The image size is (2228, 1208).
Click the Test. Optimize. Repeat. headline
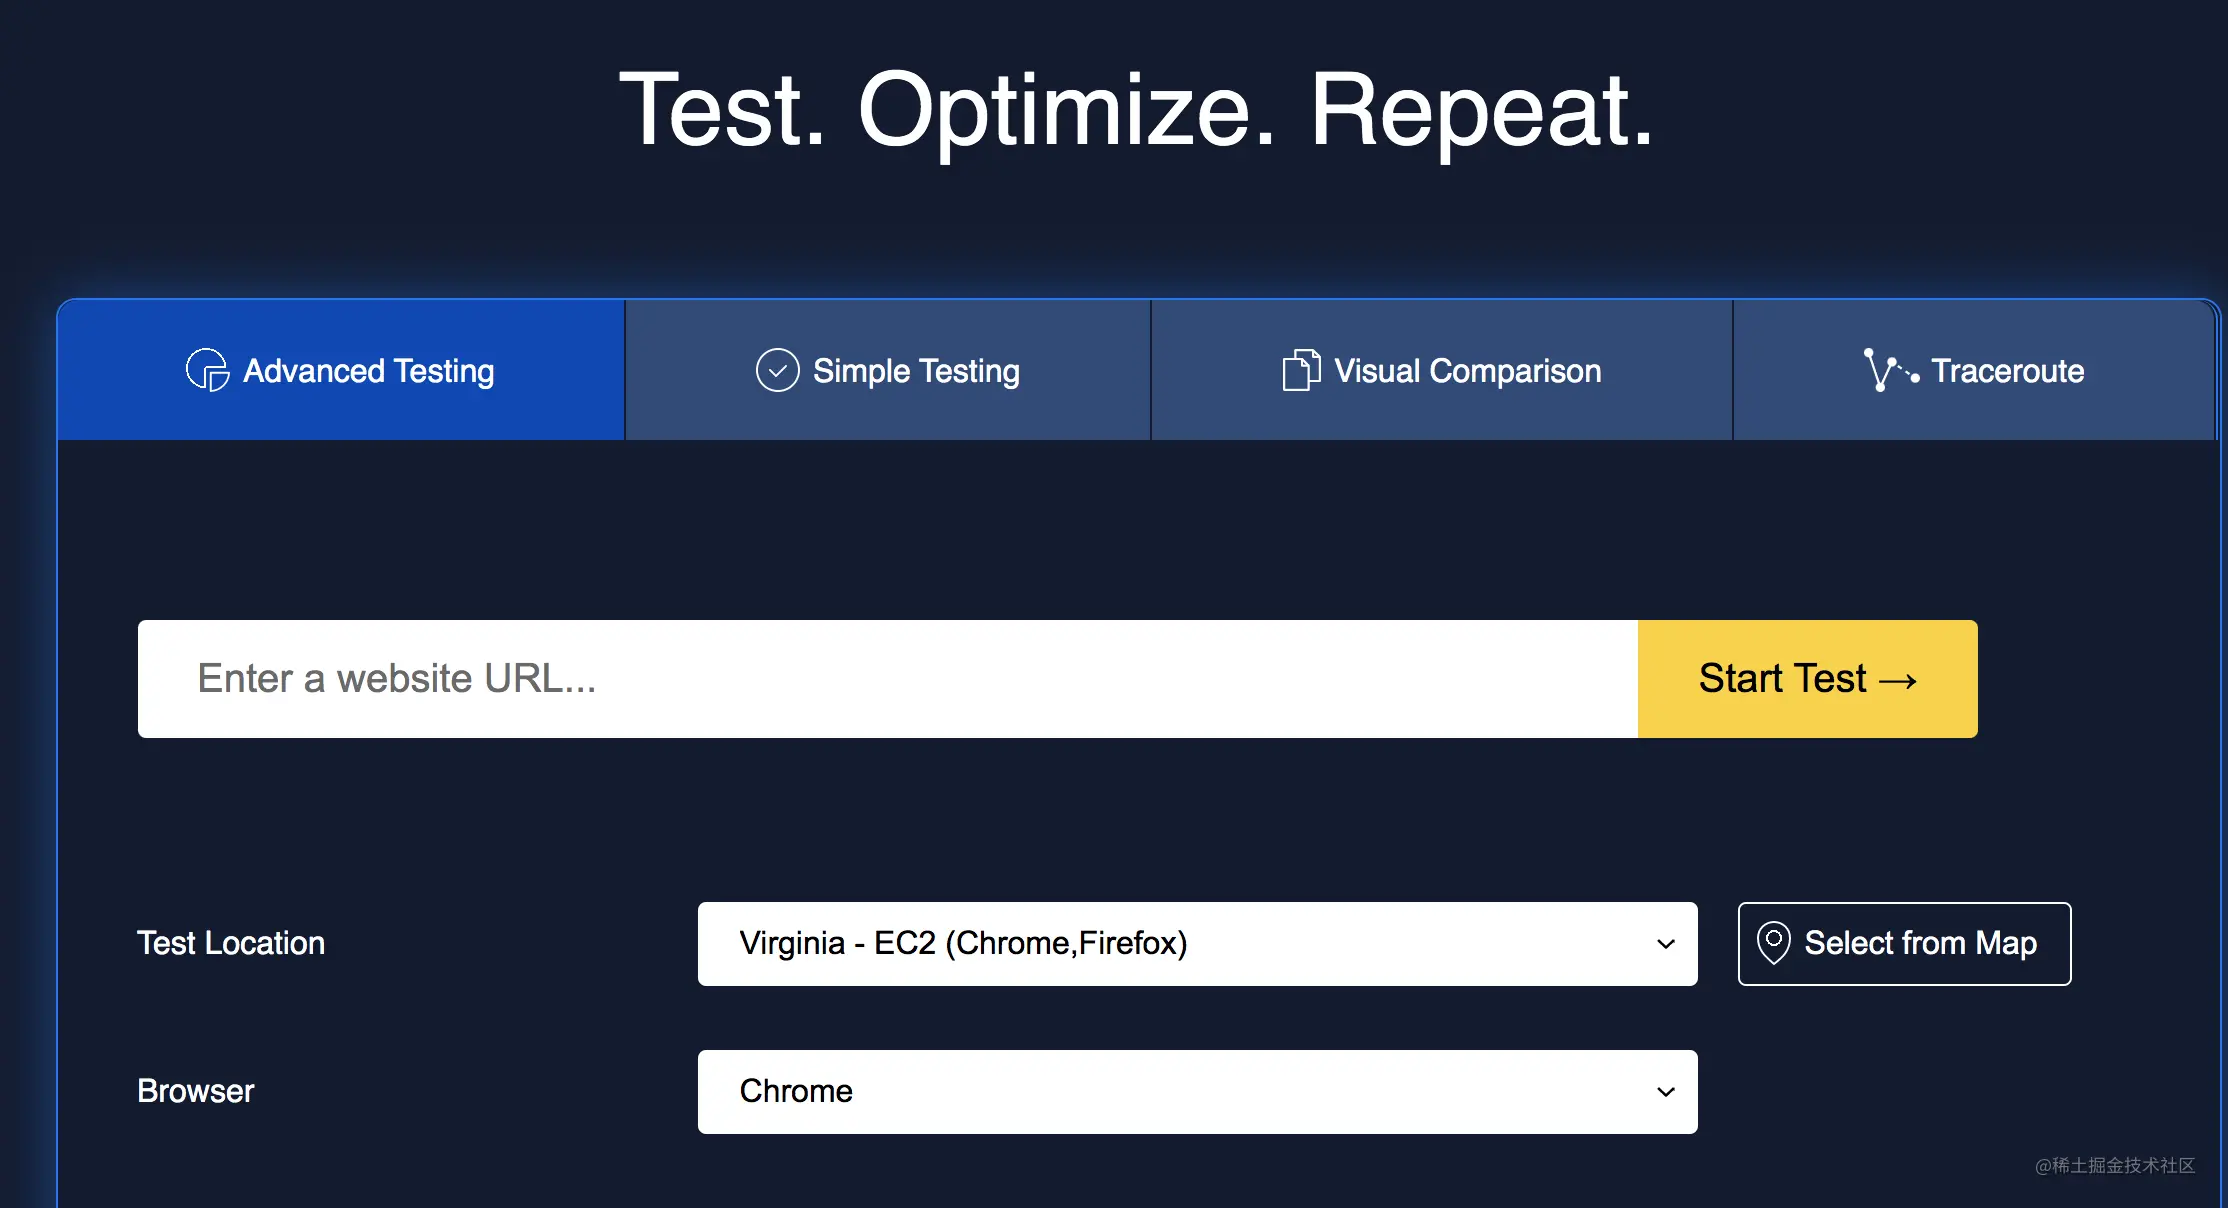pos(1136,110)
